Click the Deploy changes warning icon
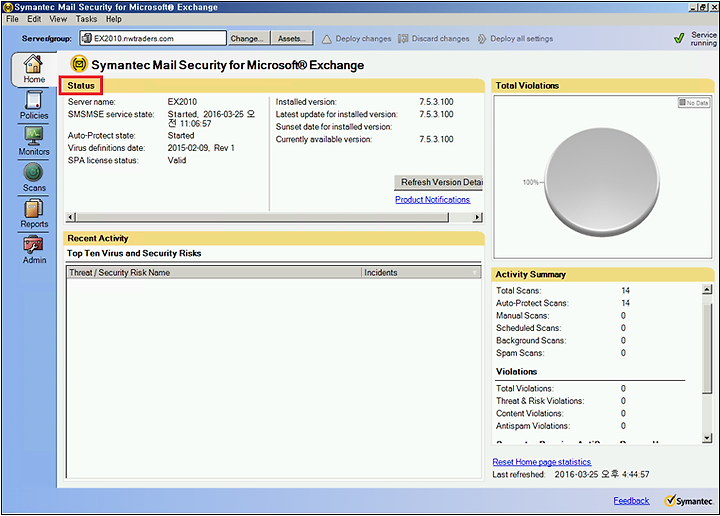 coord(326,39)
